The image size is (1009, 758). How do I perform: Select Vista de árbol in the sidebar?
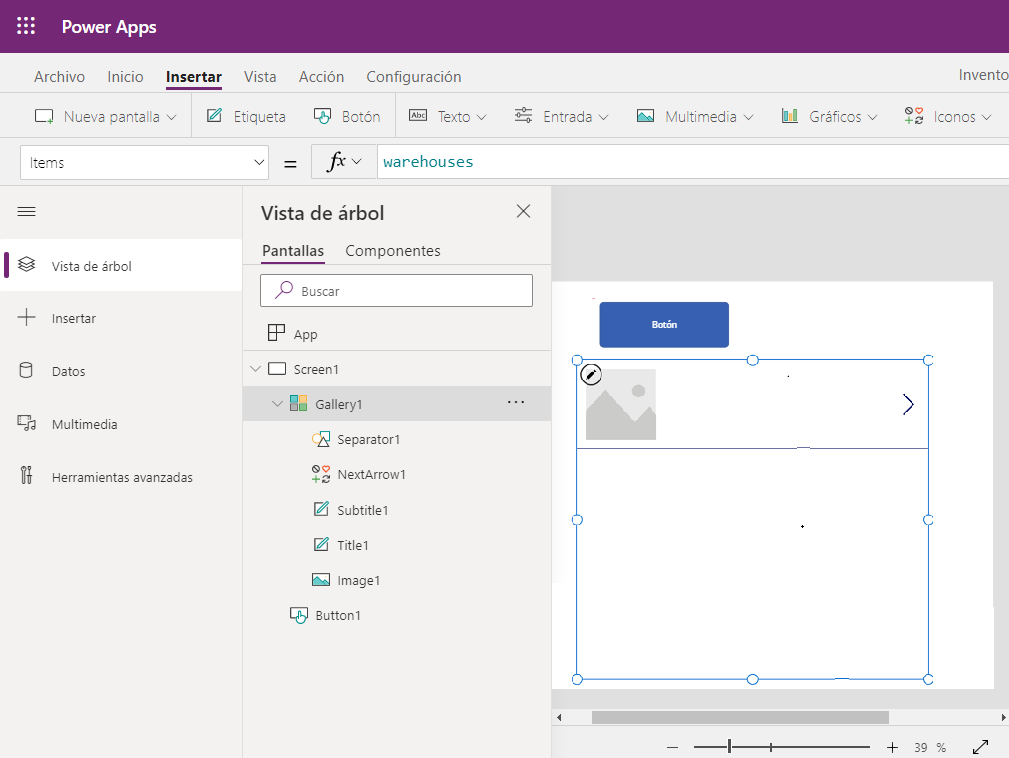(121, 266)
